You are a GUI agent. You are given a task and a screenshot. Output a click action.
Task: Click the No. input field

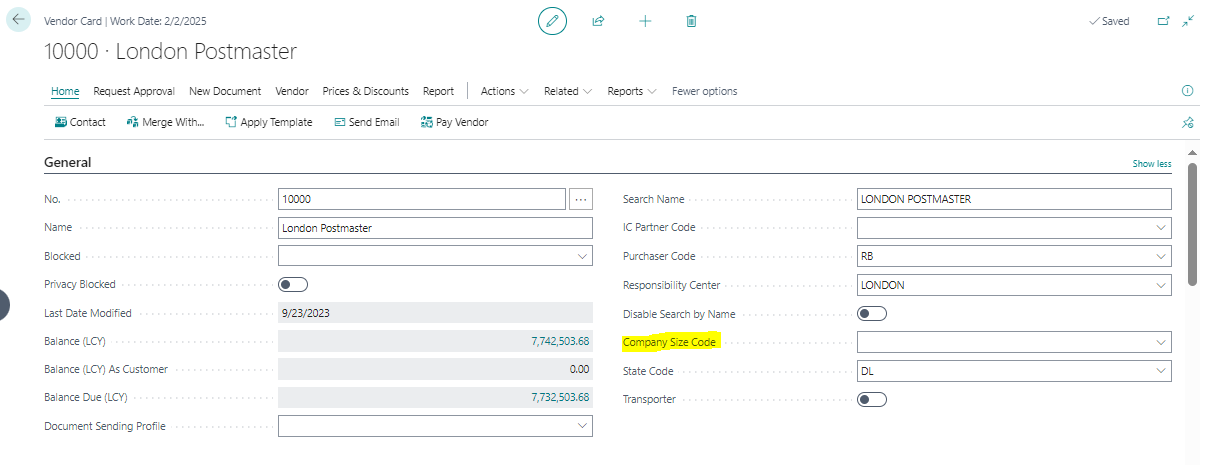click(422, 199)
